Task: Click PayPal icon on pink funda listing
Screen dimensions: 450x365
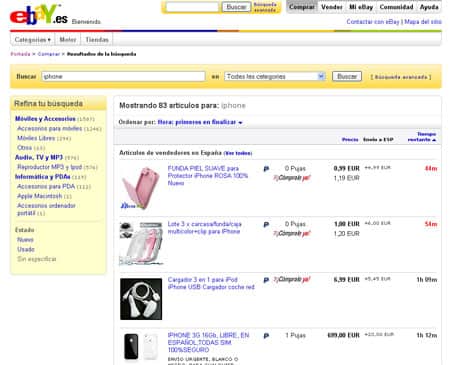Action: click(x=266, y=169)
